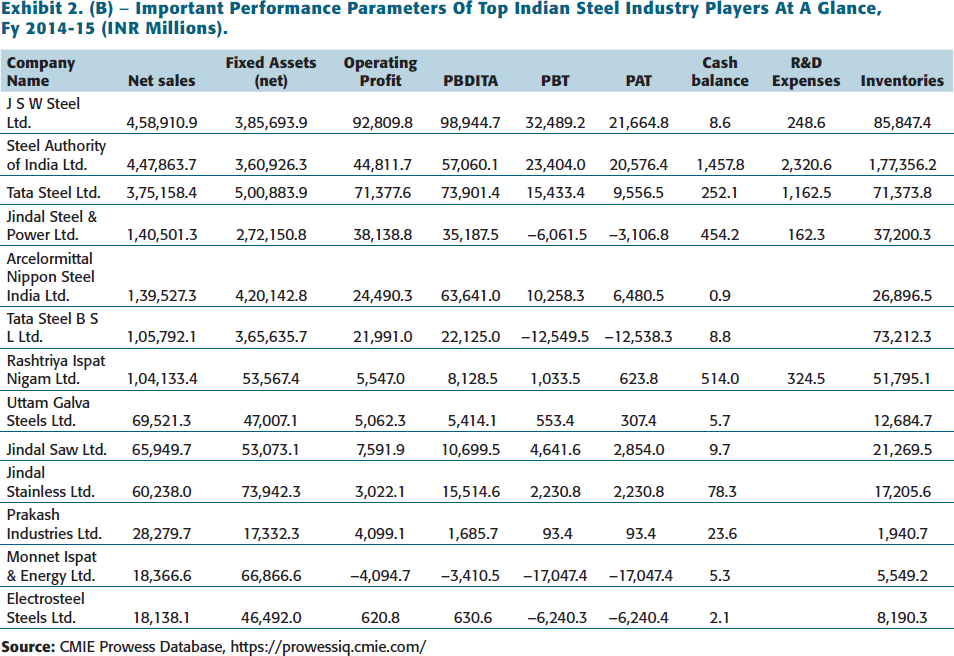Select the PBDITA column header
Viewport: 954px width, 656px height.
pyautogui.click(x=470, y=81)
